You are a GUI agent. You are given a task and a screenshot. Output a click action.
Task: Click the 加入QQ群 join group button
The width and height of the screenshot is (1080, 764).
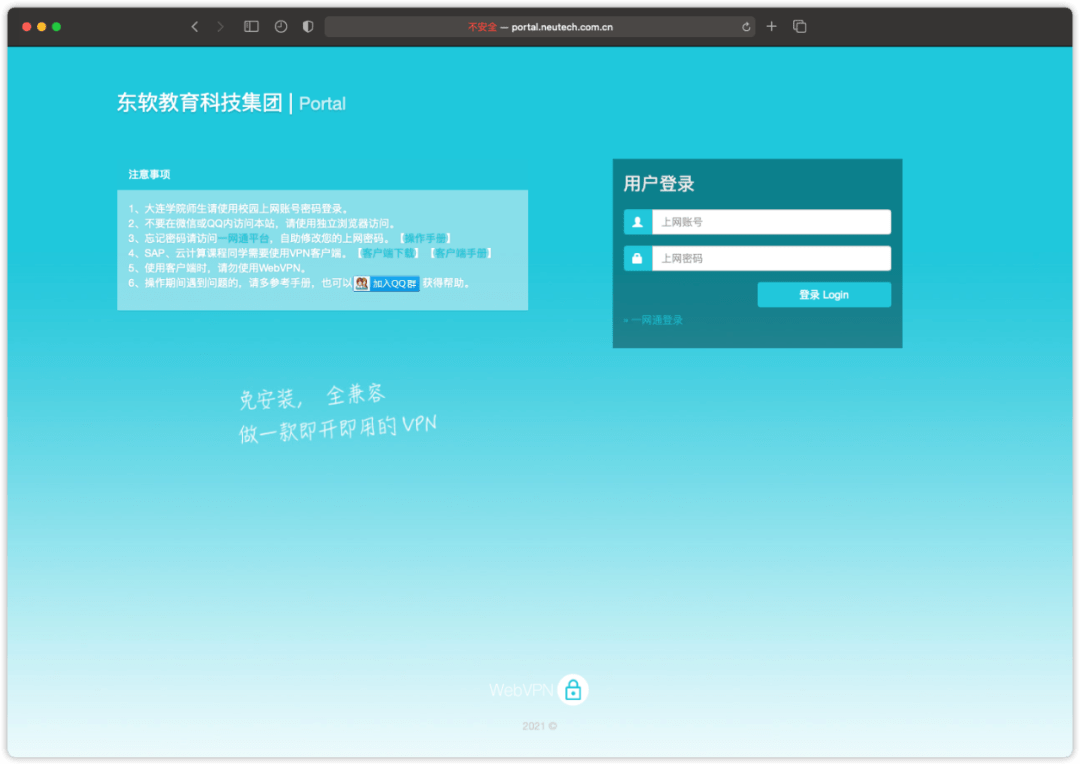pyautogui.click(x=395, y=283)
